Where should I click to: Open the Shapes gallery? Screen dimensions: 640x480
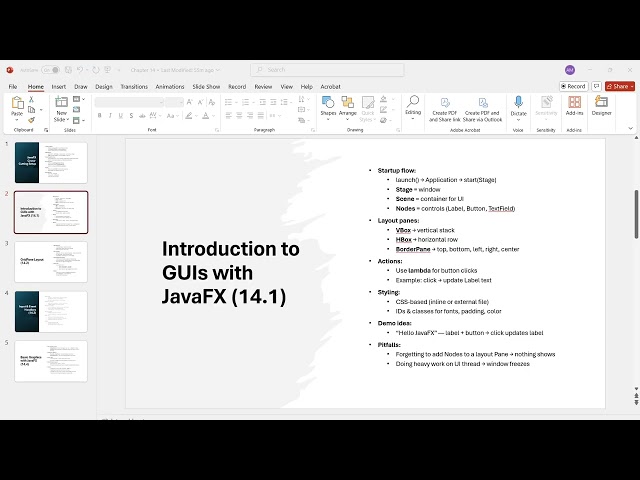328,107
